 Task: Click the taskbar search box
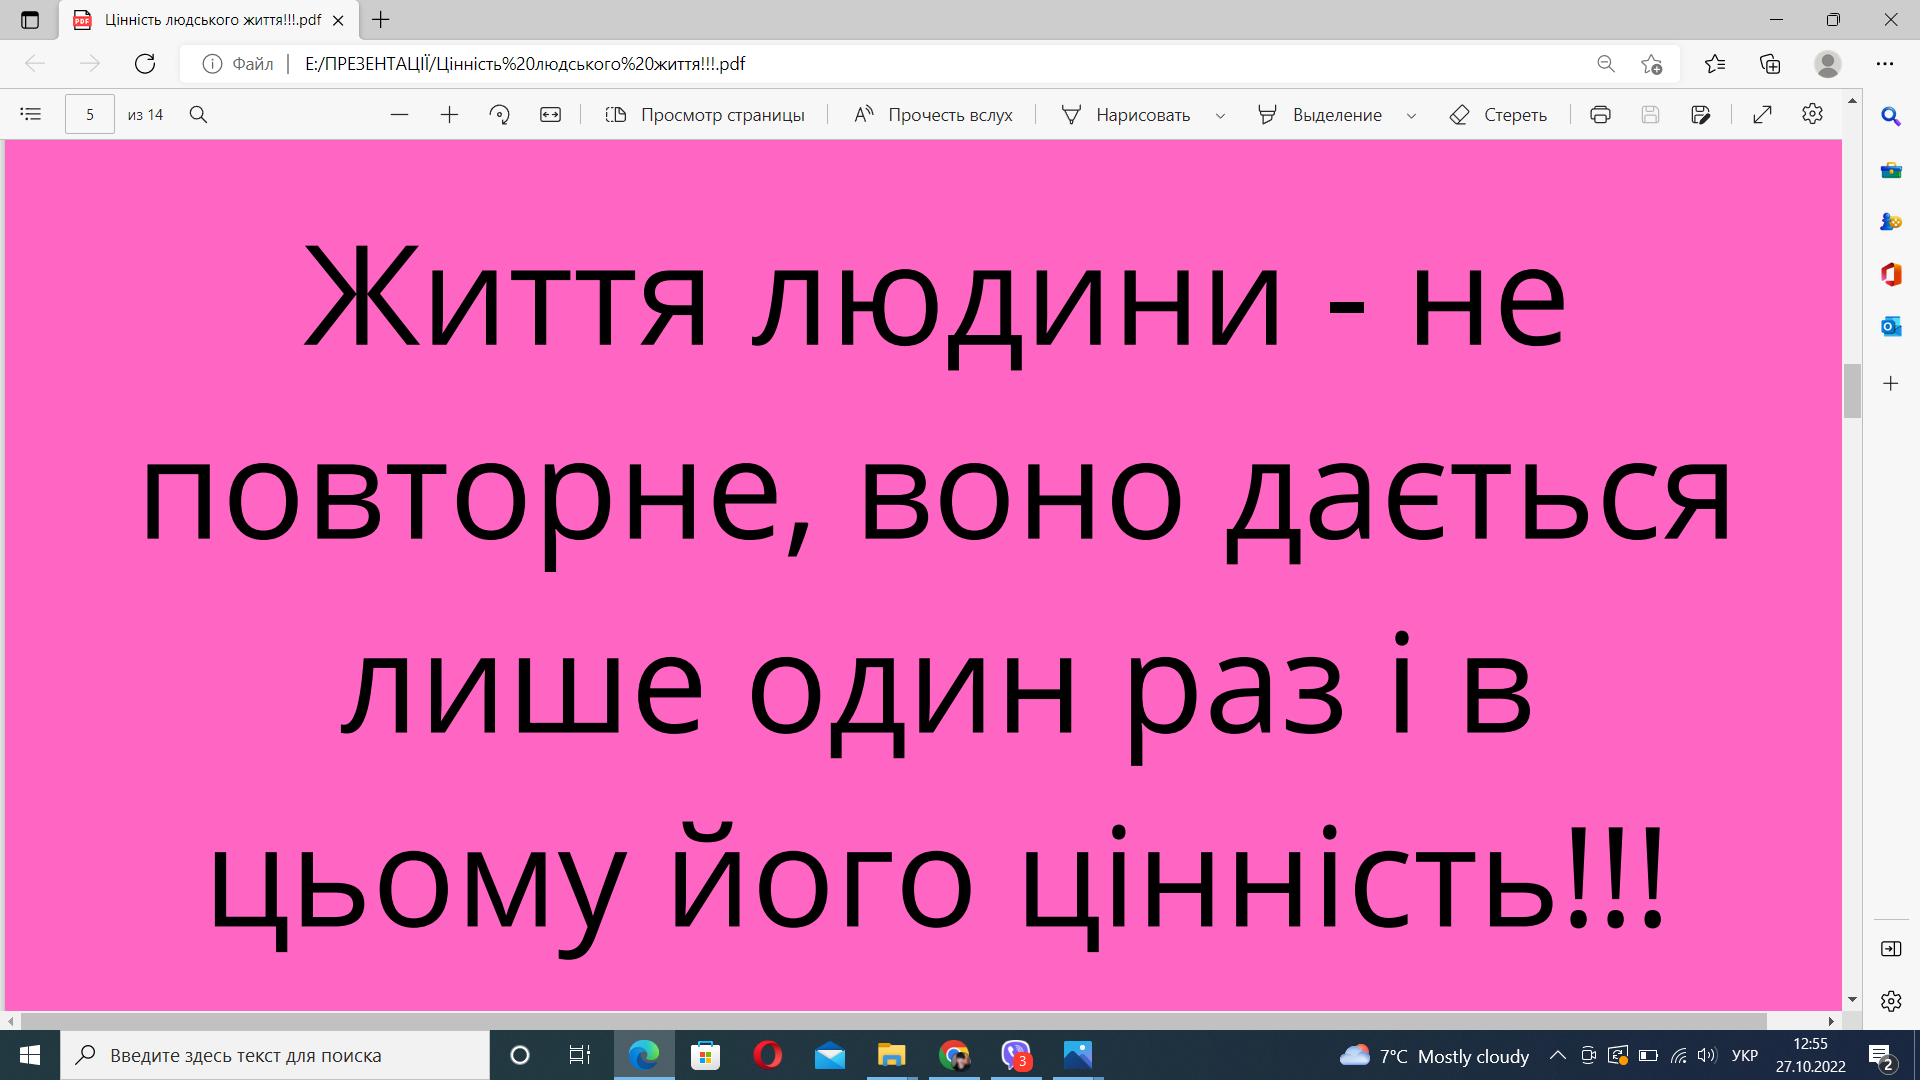coord(275,1055)
